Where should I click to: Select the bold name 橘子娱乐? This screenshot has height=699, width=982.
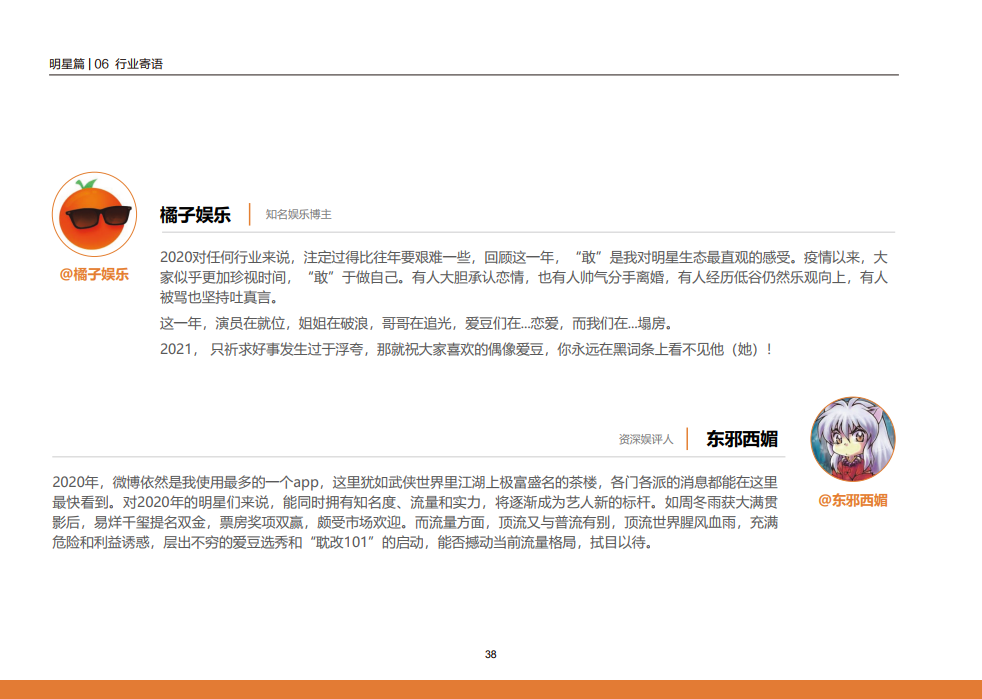(x=195, y=215)
